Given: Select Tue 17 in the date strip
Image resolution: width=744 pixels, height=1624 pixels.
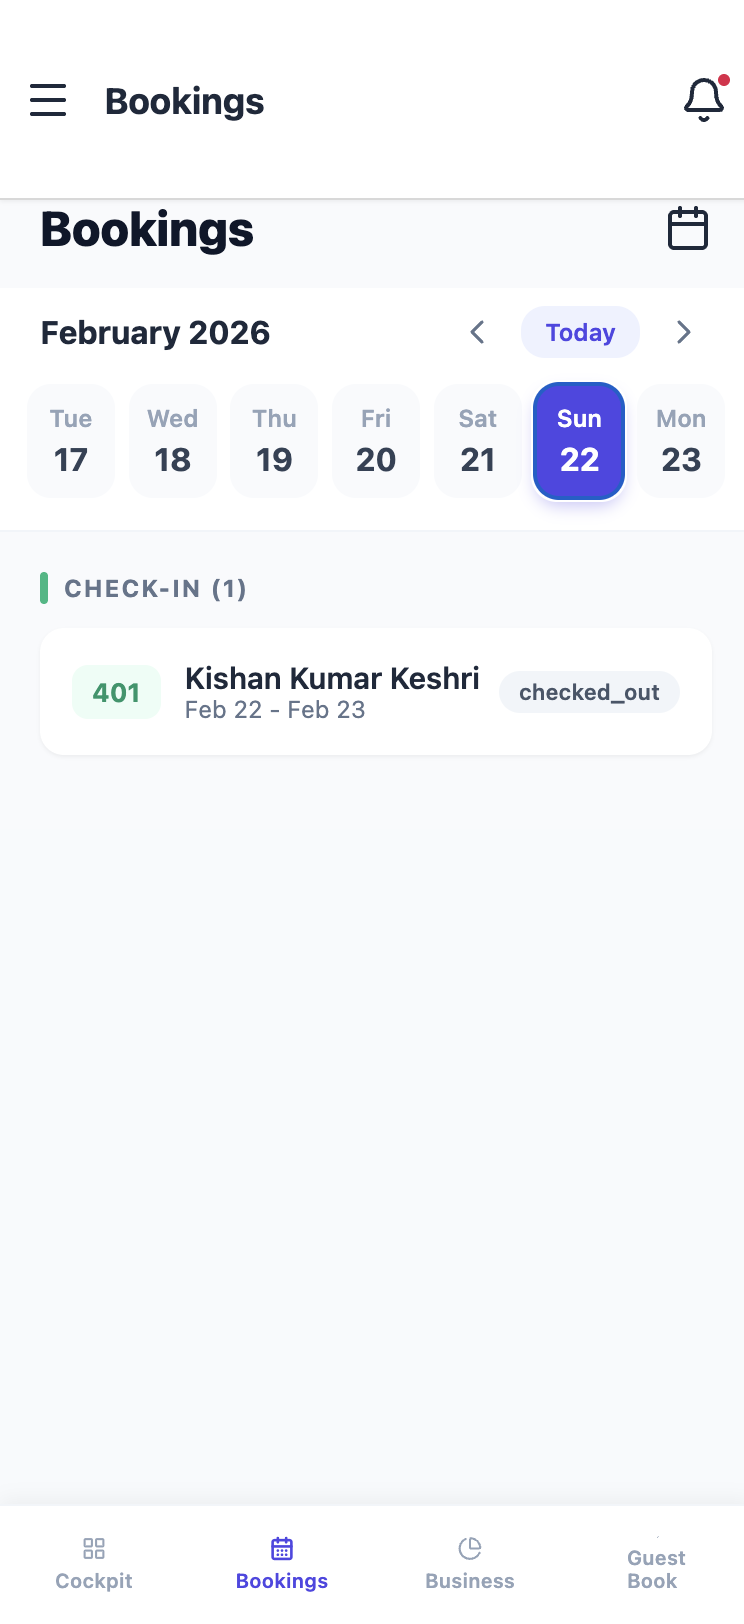Looking at the screenshot, I should tap(70, 440).
